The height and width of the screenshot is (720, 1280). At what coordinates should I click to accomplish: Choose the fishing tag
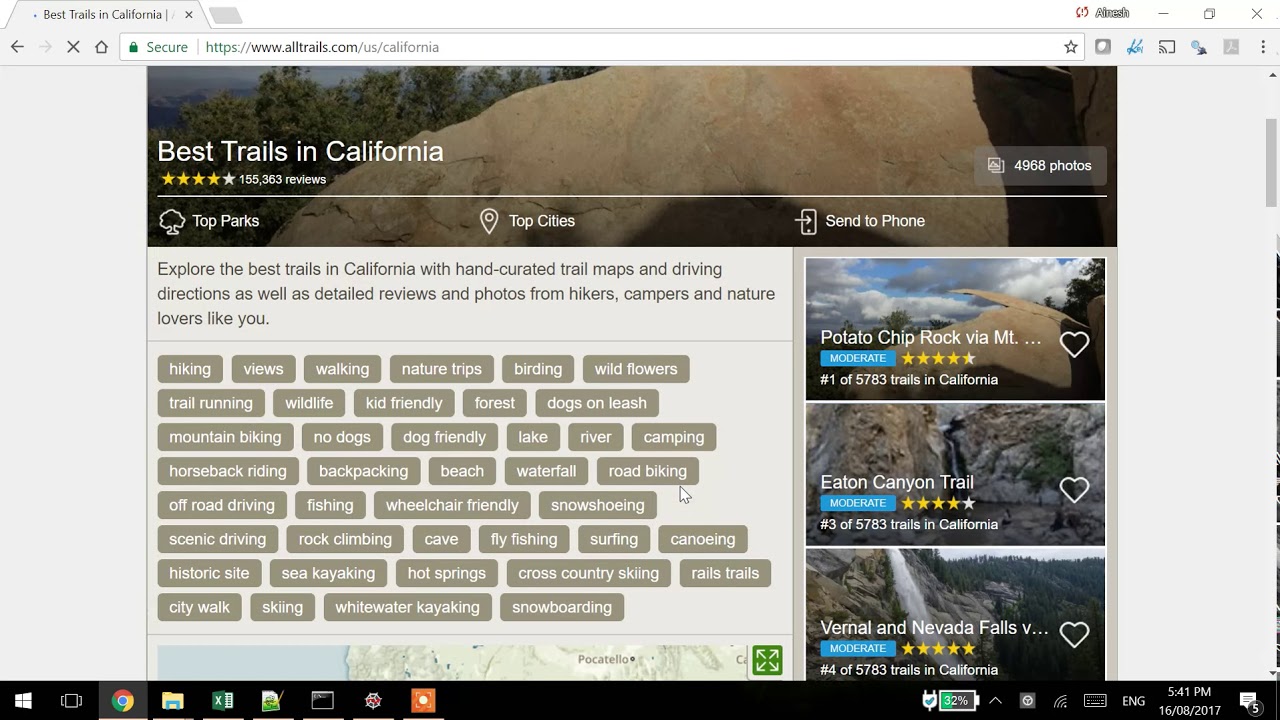click(330, 505)
